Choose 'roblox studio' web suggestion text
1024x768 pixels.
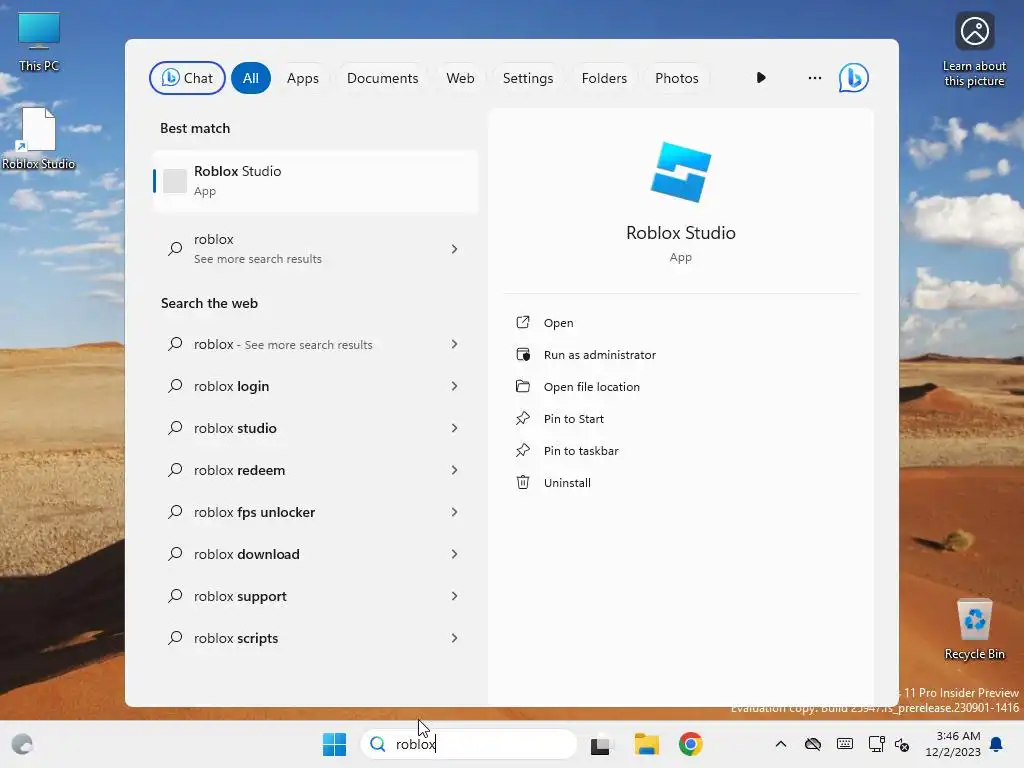(235, 428)
